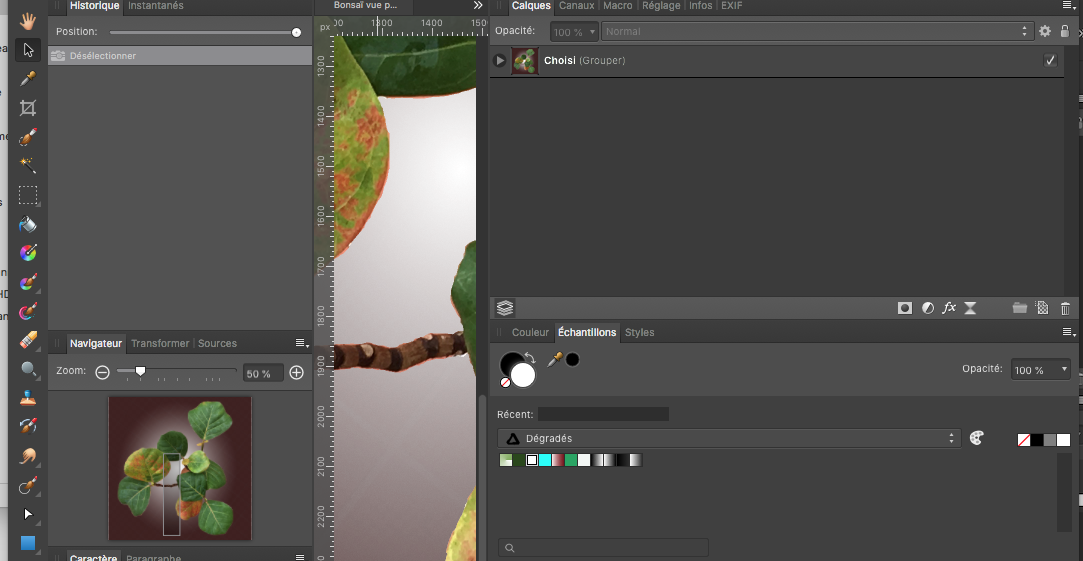Open the Normal blend mode dropdown
Screen dimensions: 1083x561
tap(816, 32)
